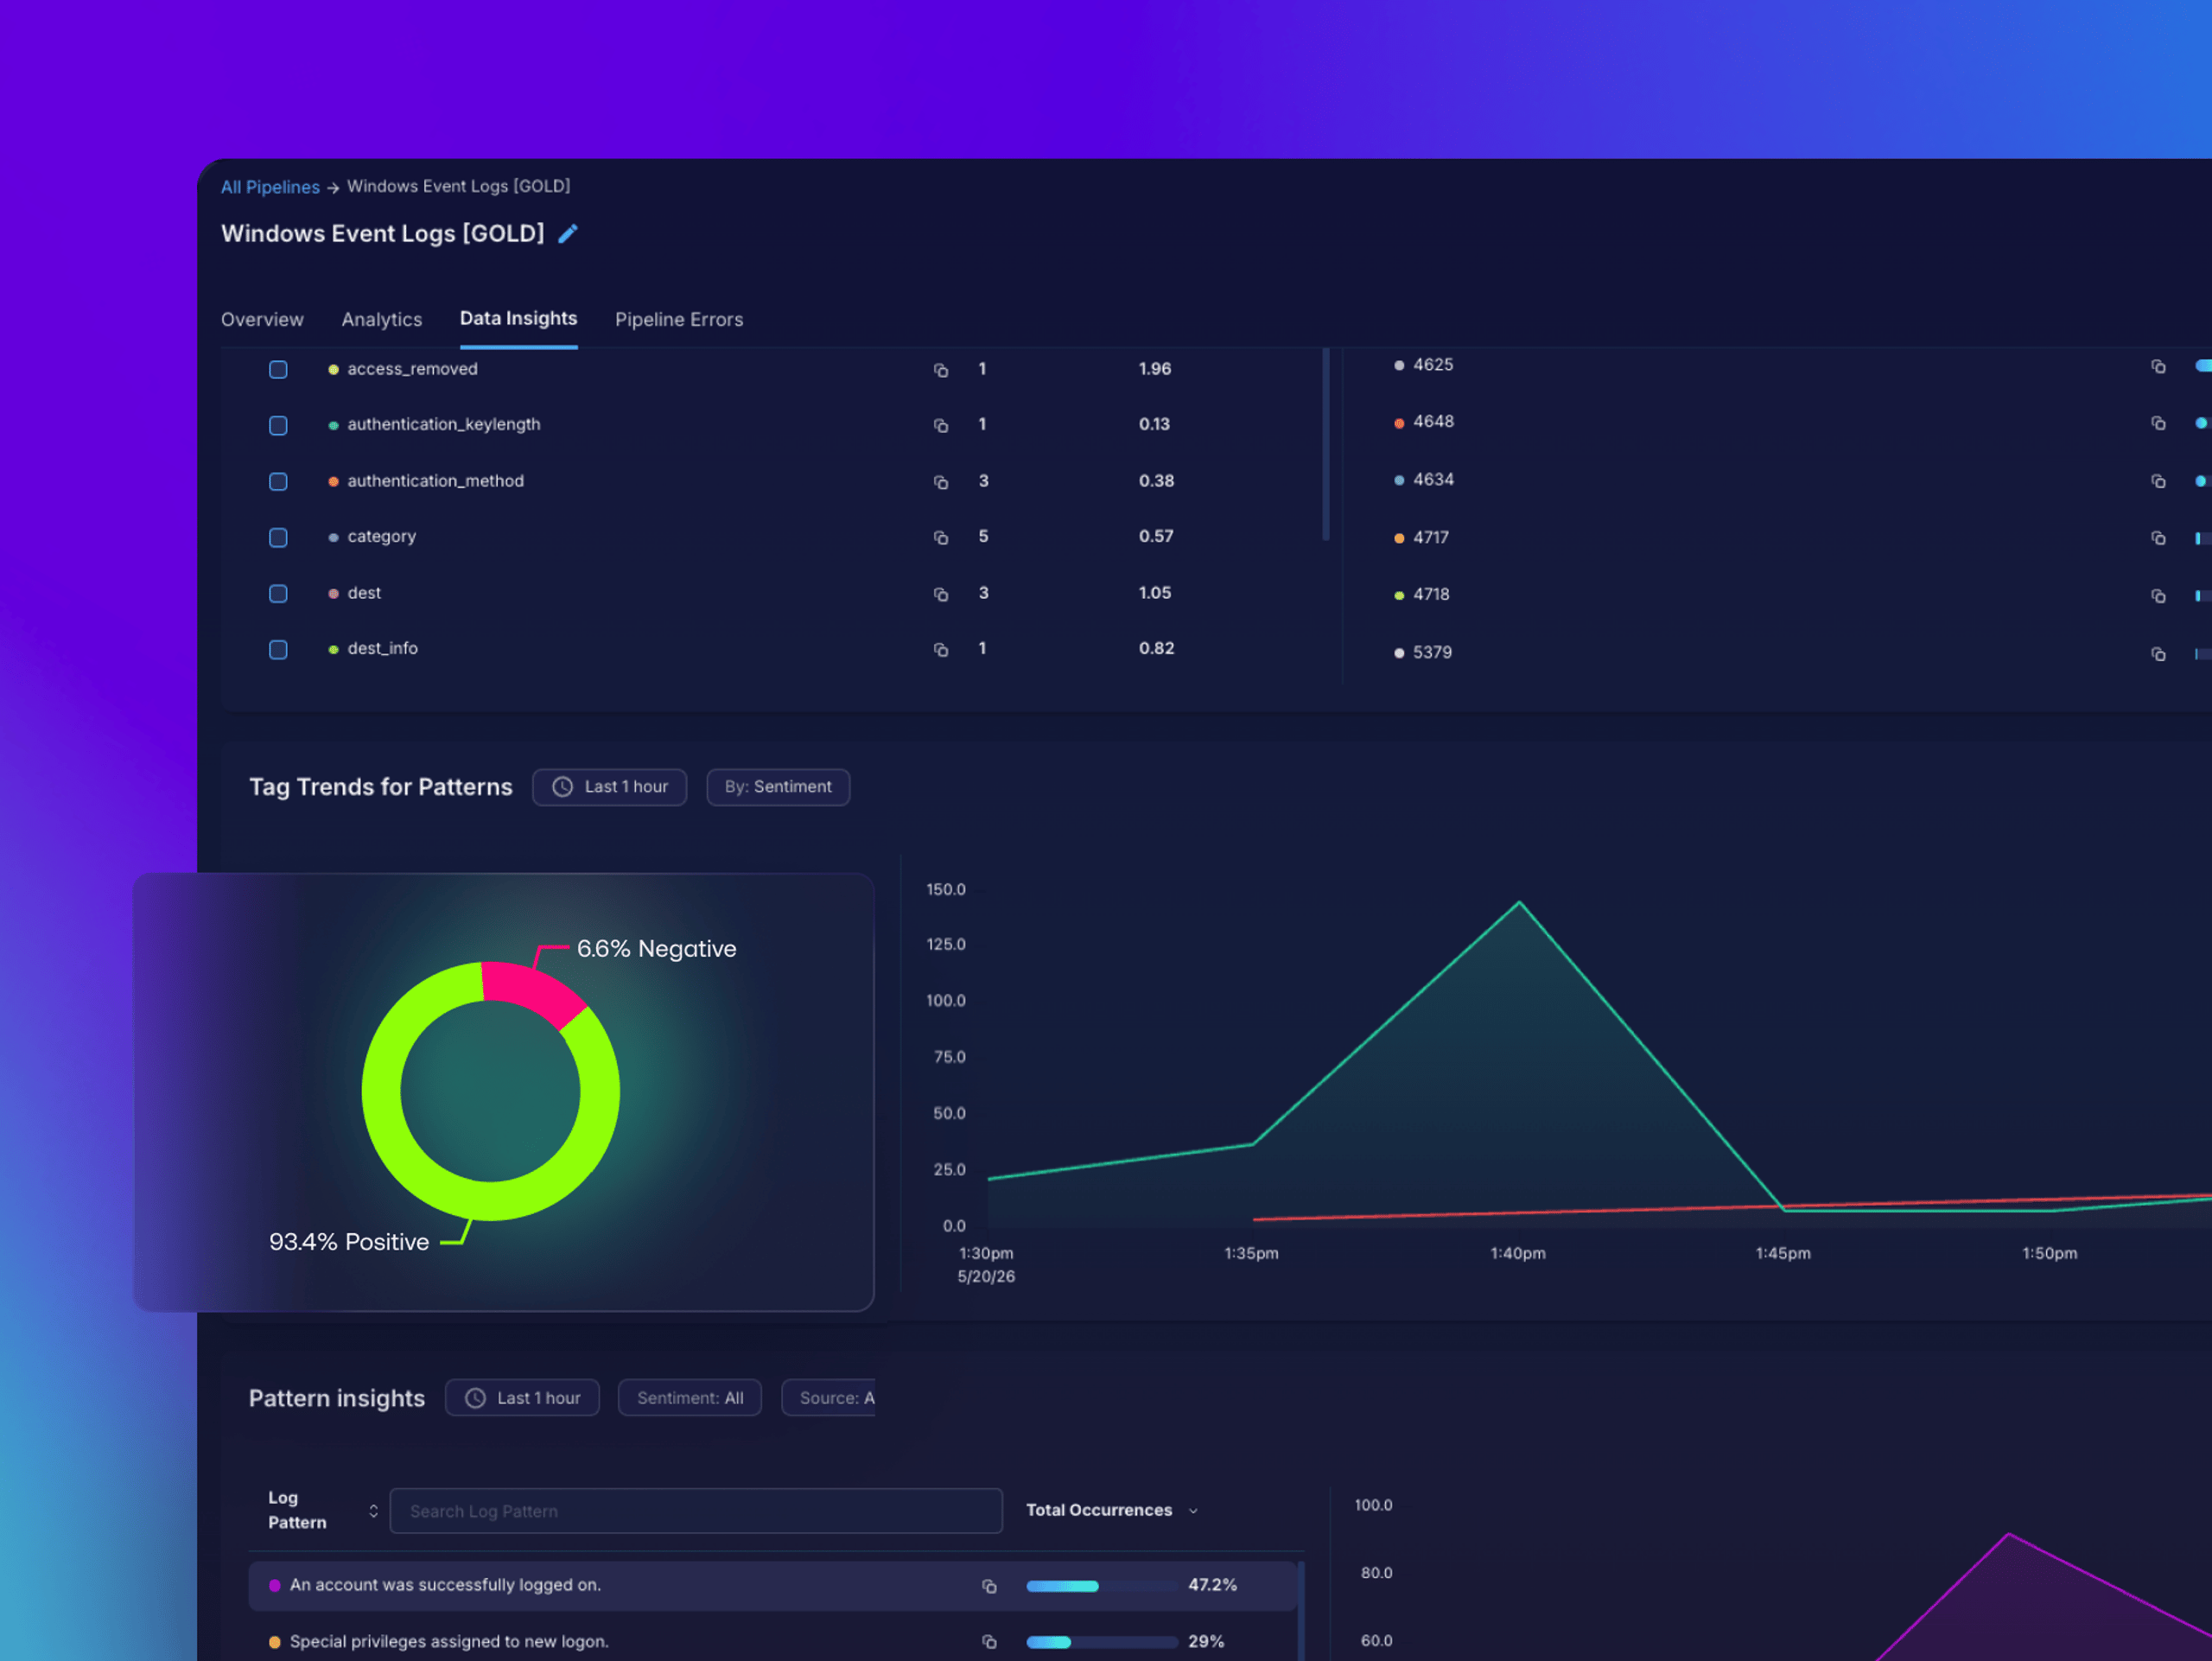This screenshot has width=2212, height=1661.
Task: Click the 4717 value entry
Action: tap(1431, 538)
